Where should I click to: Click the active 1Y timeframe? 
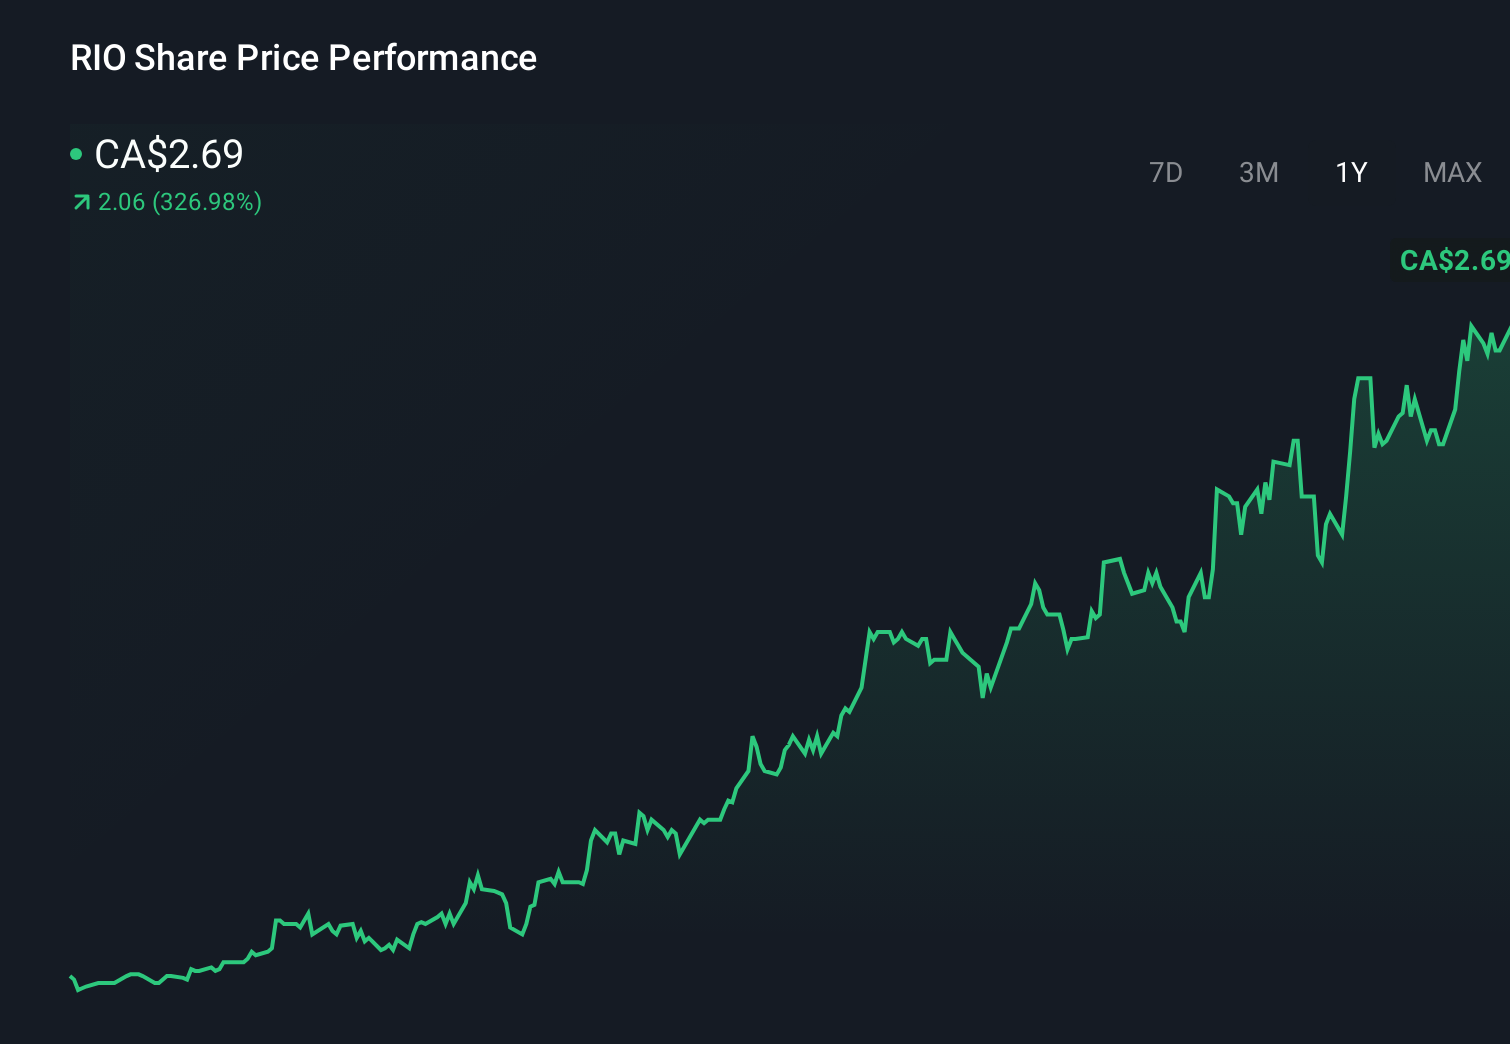(1350, 172)
